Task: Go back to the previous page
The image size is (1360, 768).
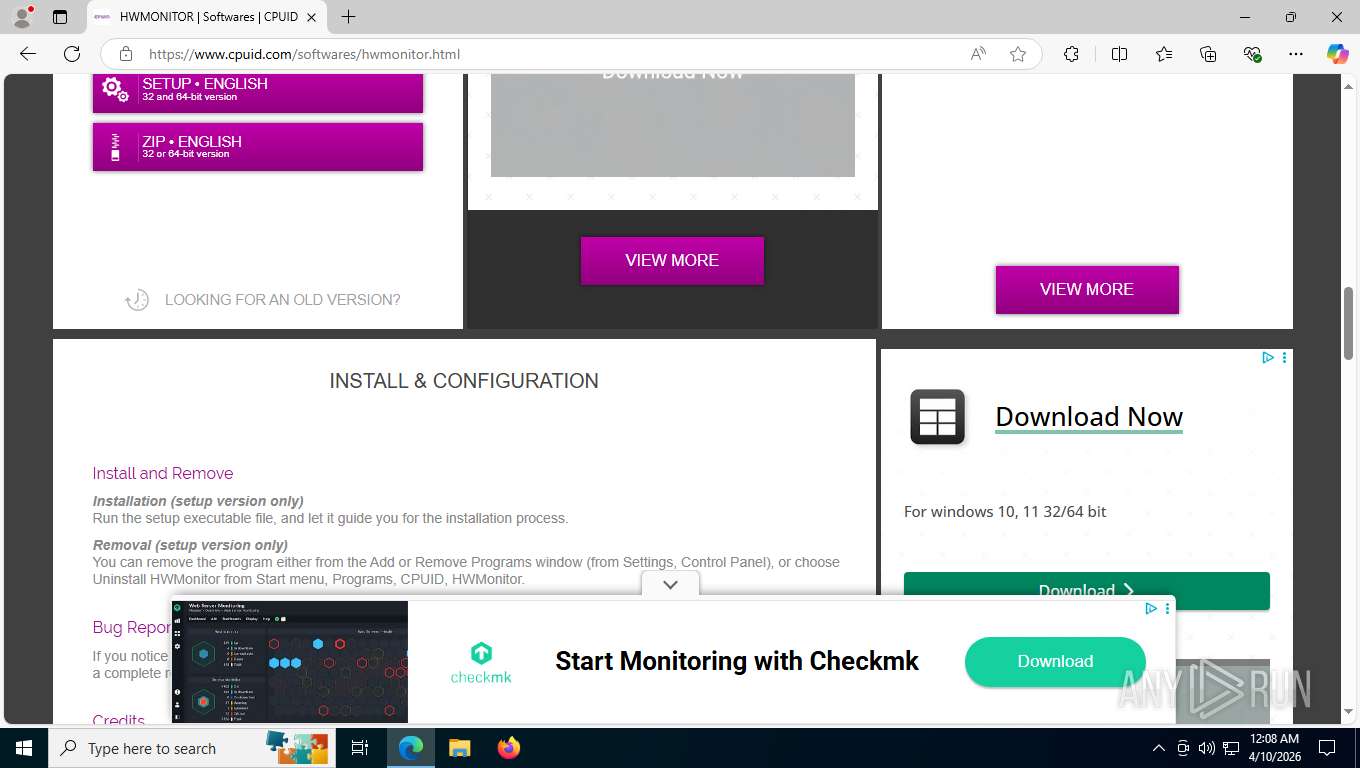Action: [28, 54]
